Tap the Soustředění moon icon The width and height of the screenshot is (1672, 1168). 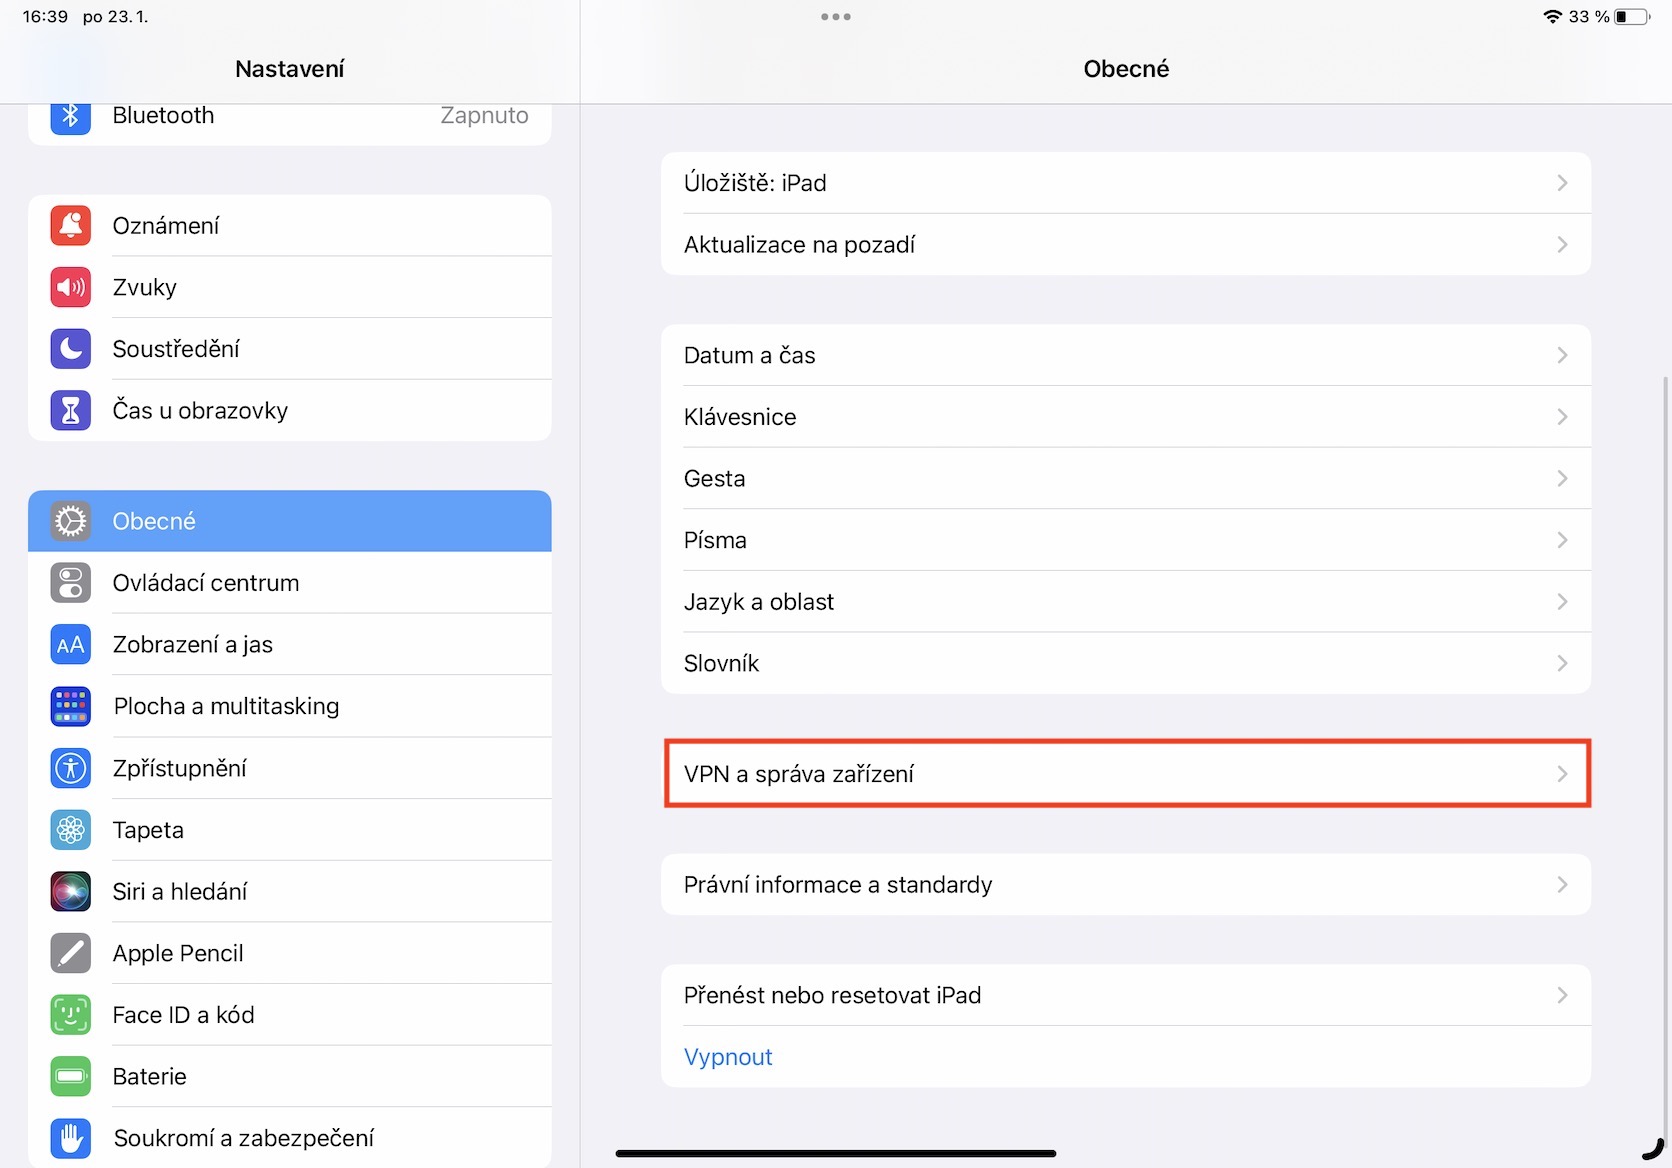[70, 349]
